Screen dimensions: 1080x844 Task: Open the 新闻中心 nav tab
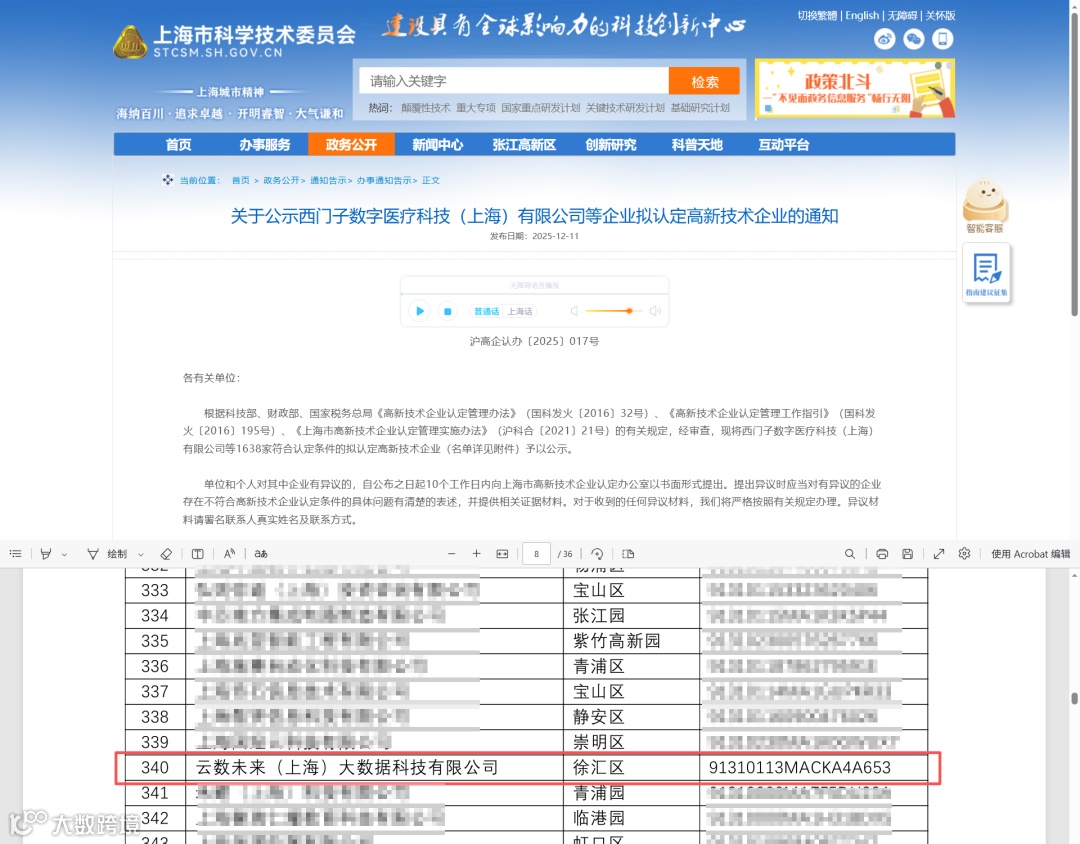[438, 145]
